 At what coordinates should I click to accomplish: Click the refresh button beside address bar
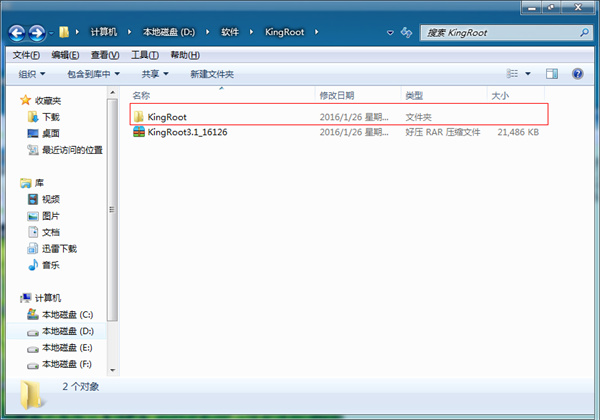pyautogui.click(x=409, y=33)
